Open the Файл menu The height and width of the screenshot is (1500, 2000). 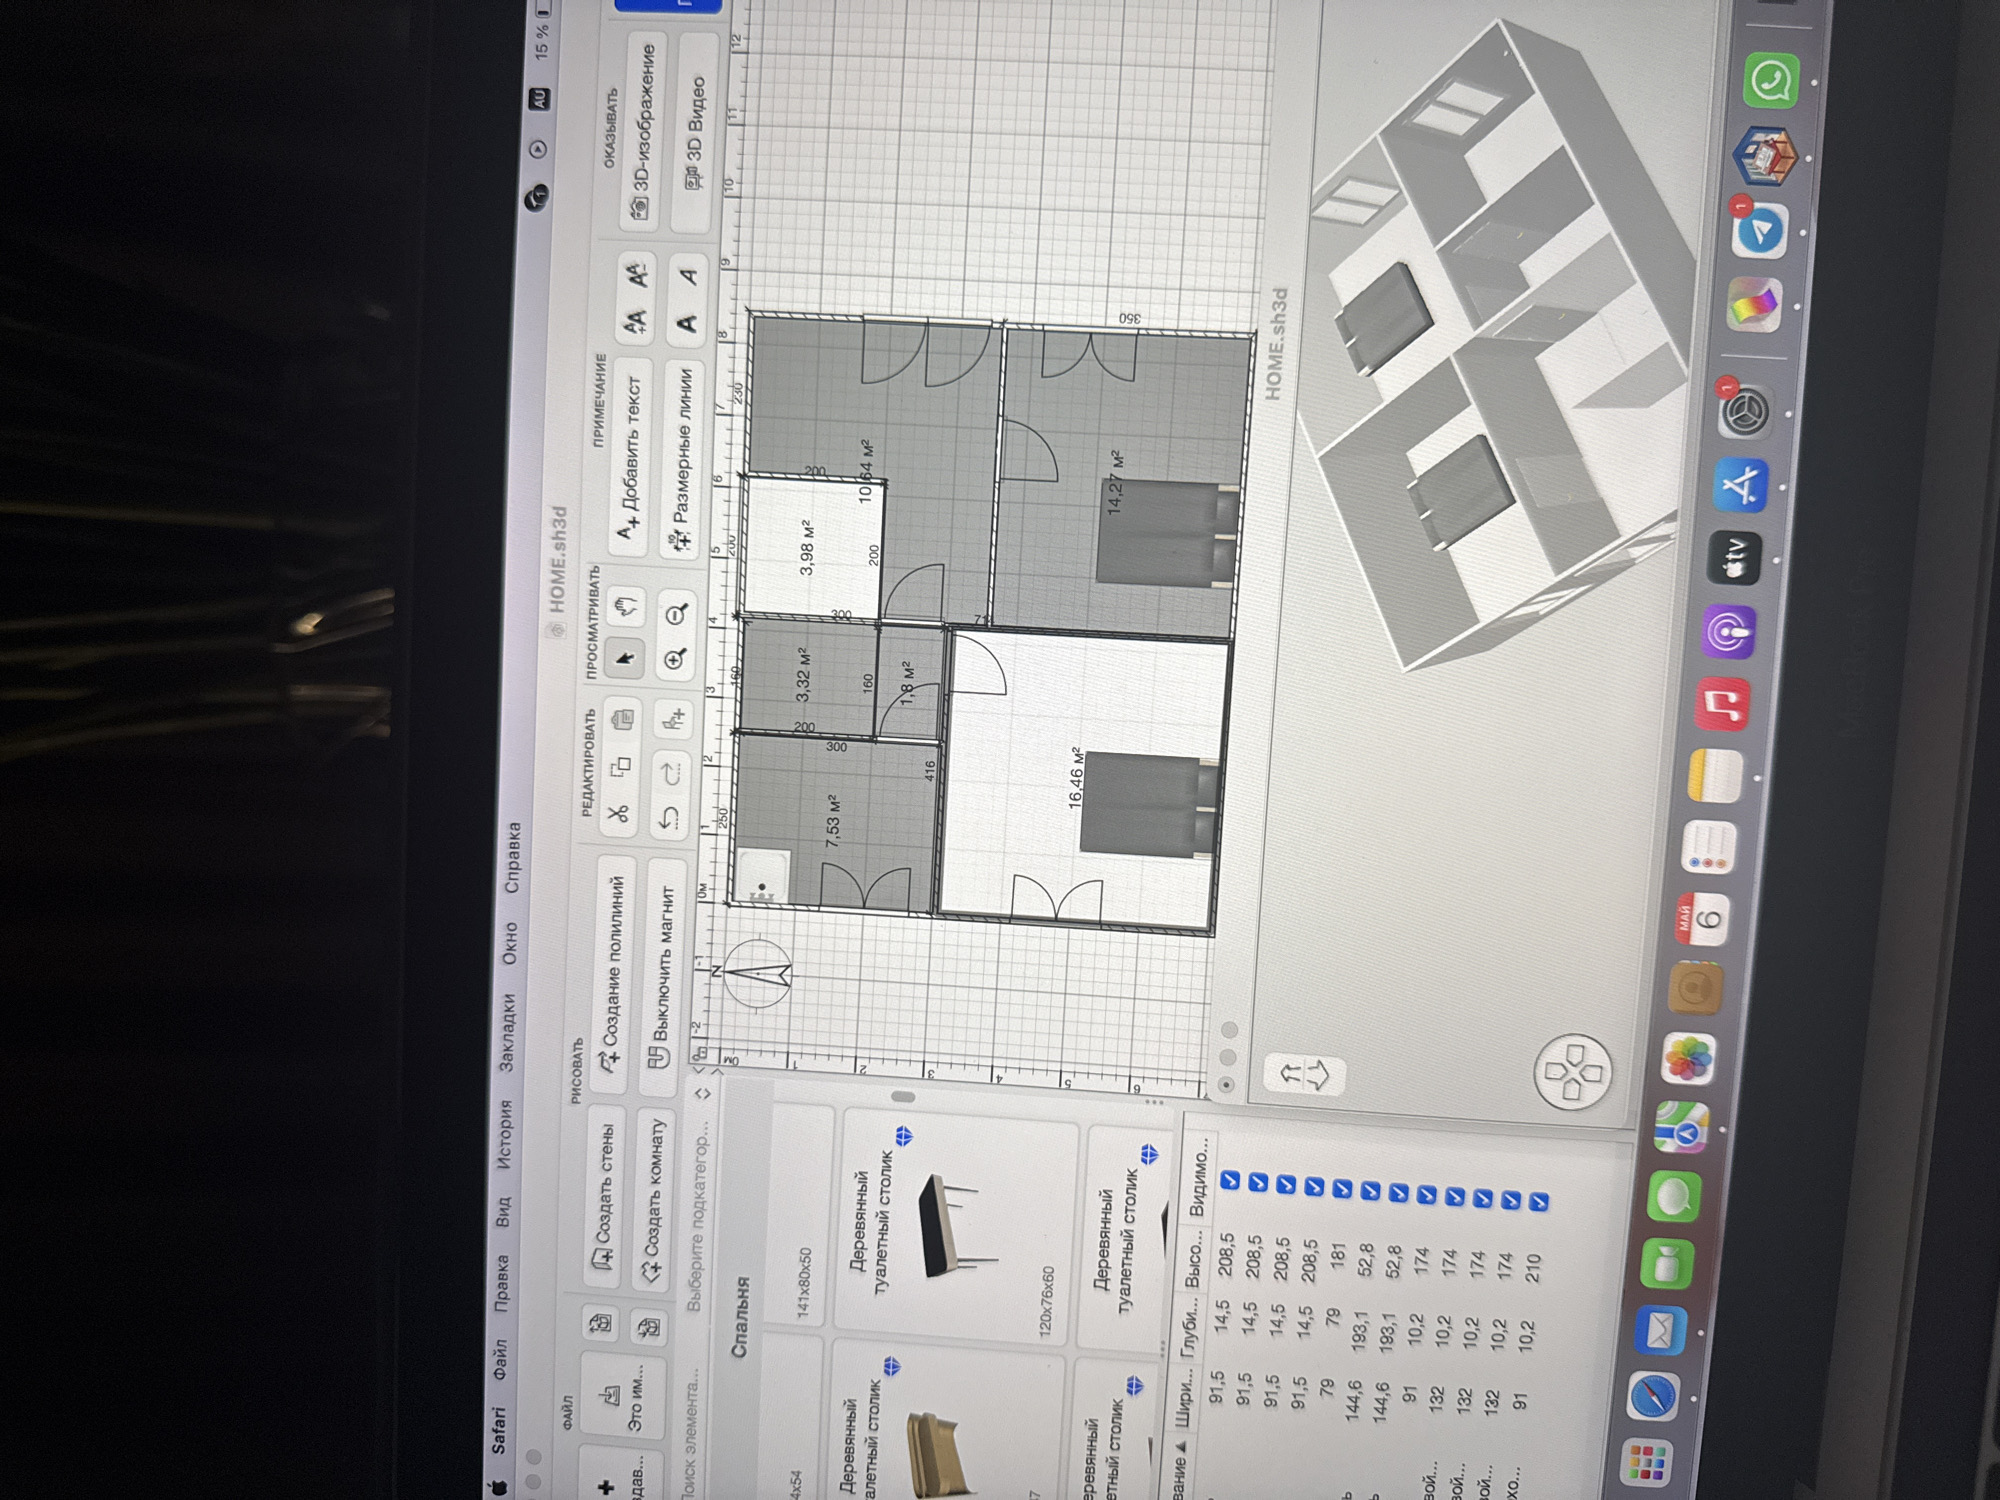point(500,1359)
